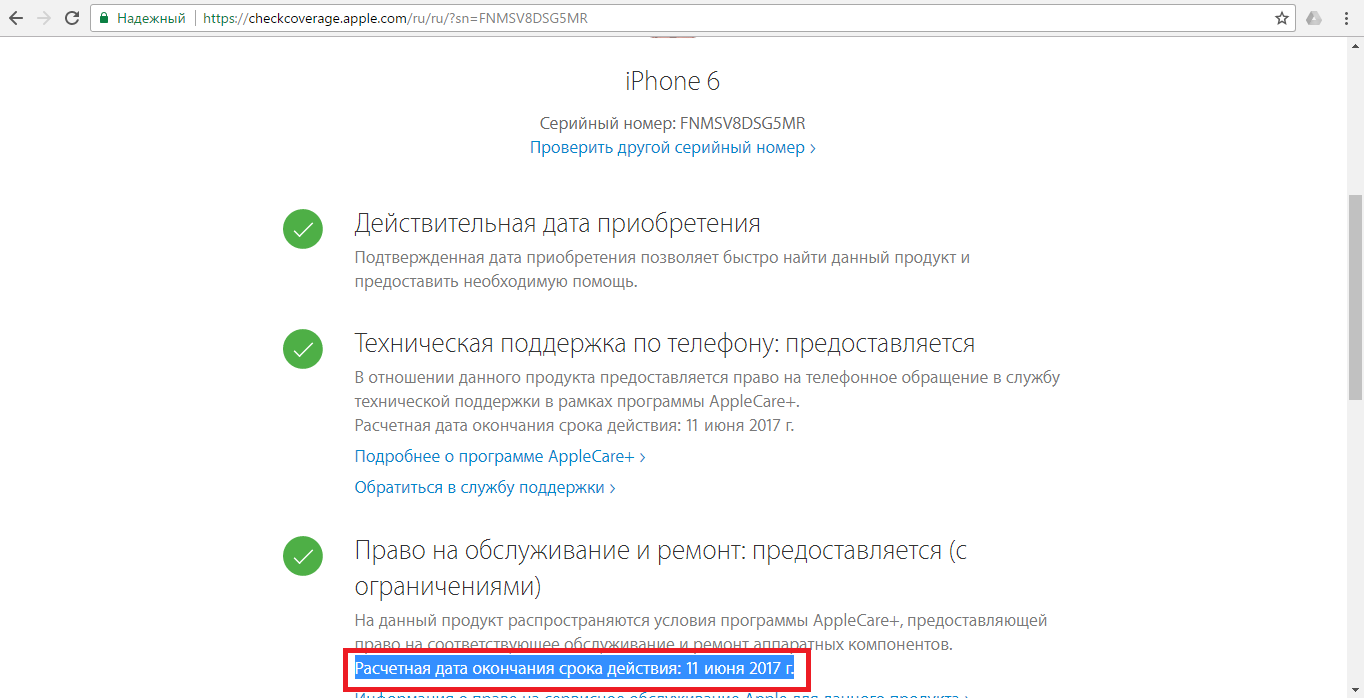Open the Chrome three-dot menu
1366x698 pixels.
[1346, 18]
